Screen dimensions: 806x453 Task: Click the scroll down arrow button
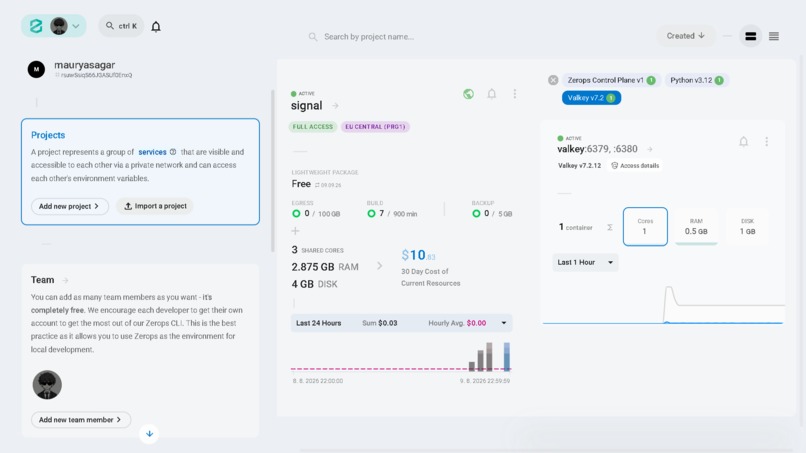pos(149,434)
